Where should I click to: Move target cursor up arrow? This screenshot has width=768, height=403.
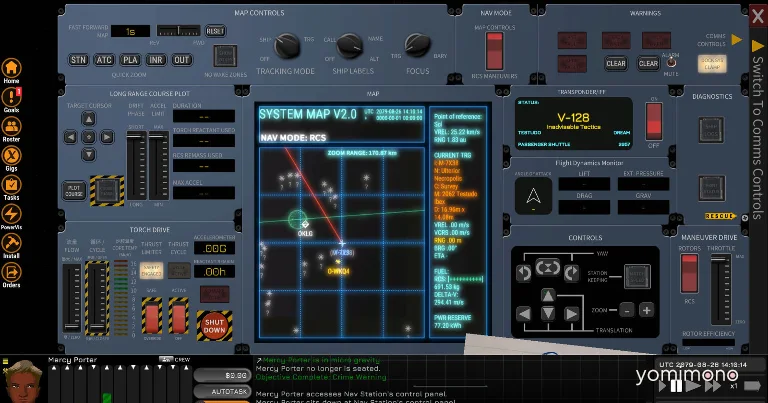pyautogui.click(x=89, y=119)
